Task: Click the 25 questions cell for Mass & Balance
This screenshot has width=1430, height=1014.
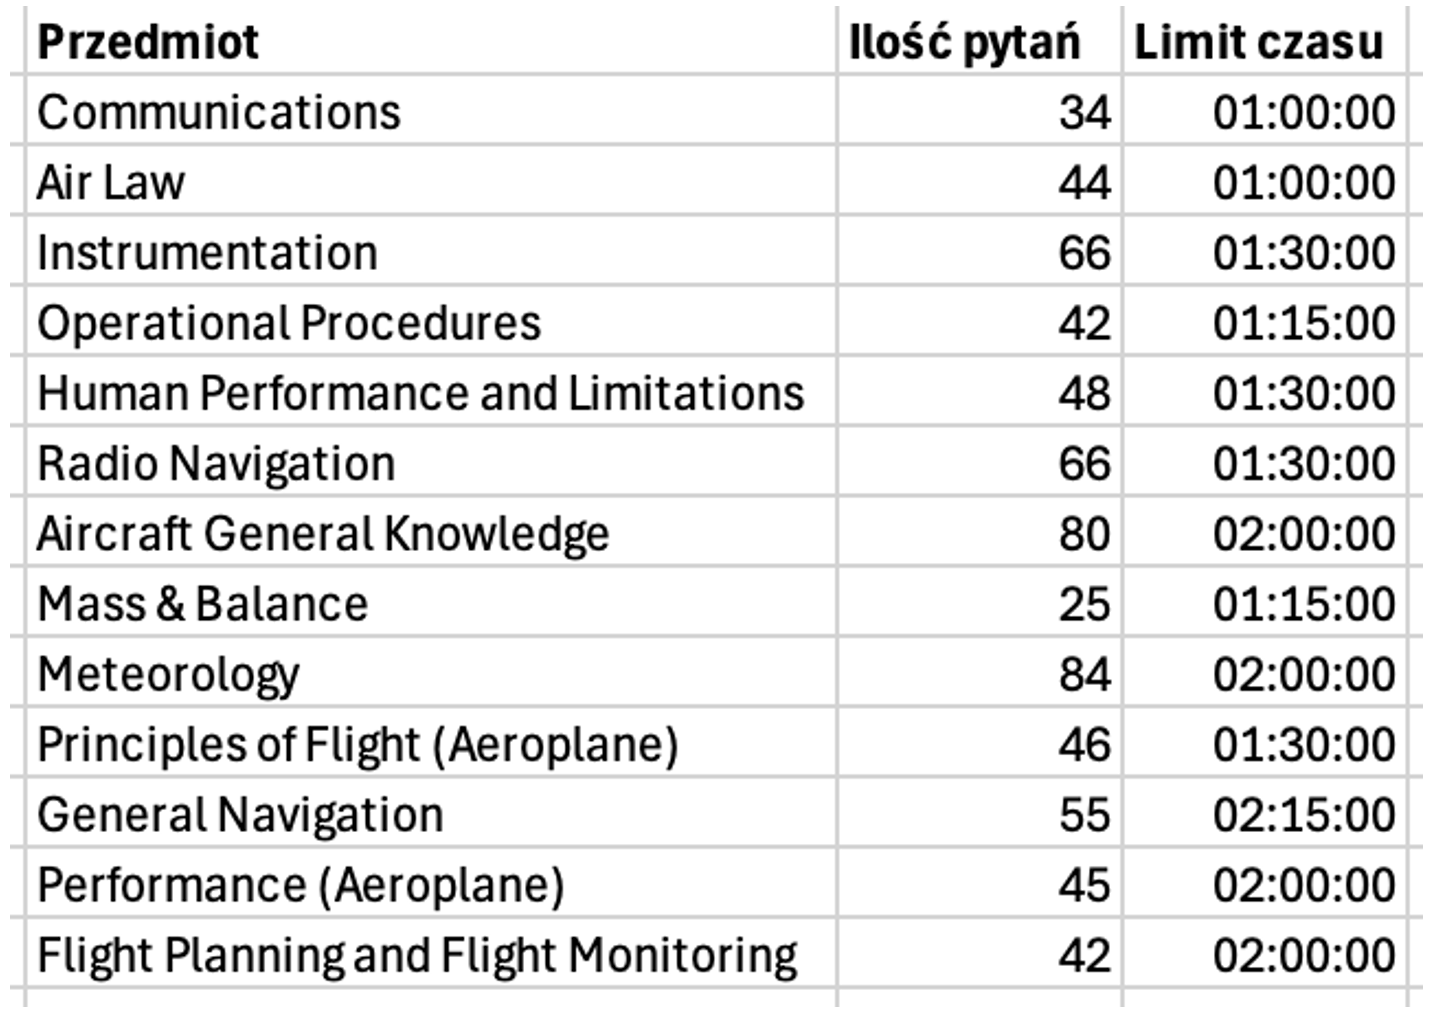Action: (x=979, y=602)
